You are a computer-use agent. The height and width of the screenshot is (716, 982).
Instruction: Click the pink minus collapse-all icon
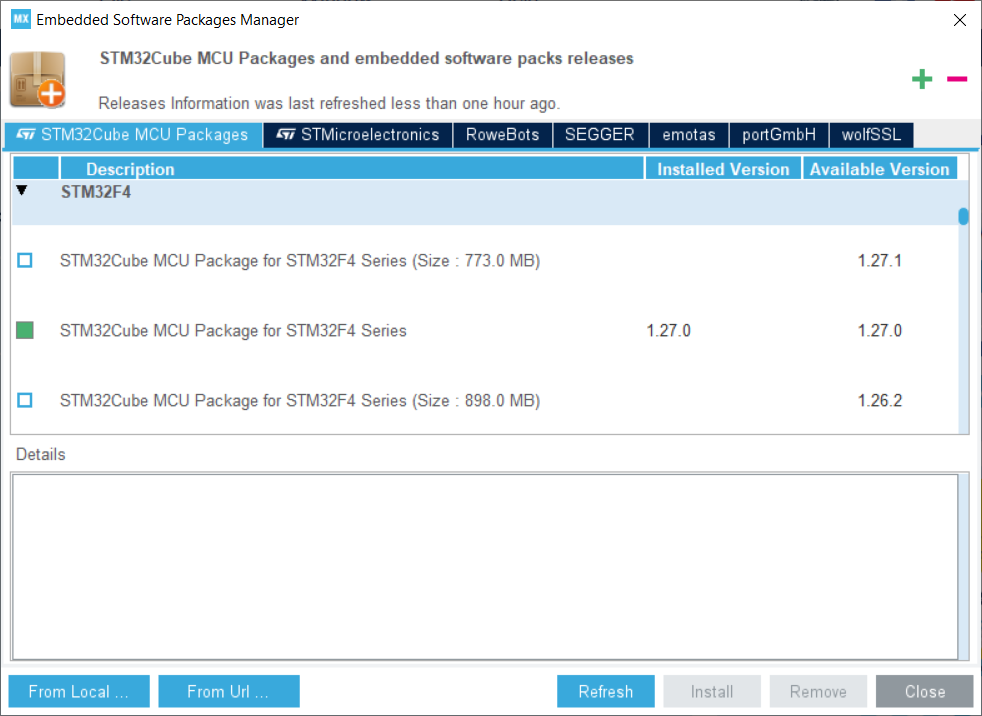click(957, 79)
